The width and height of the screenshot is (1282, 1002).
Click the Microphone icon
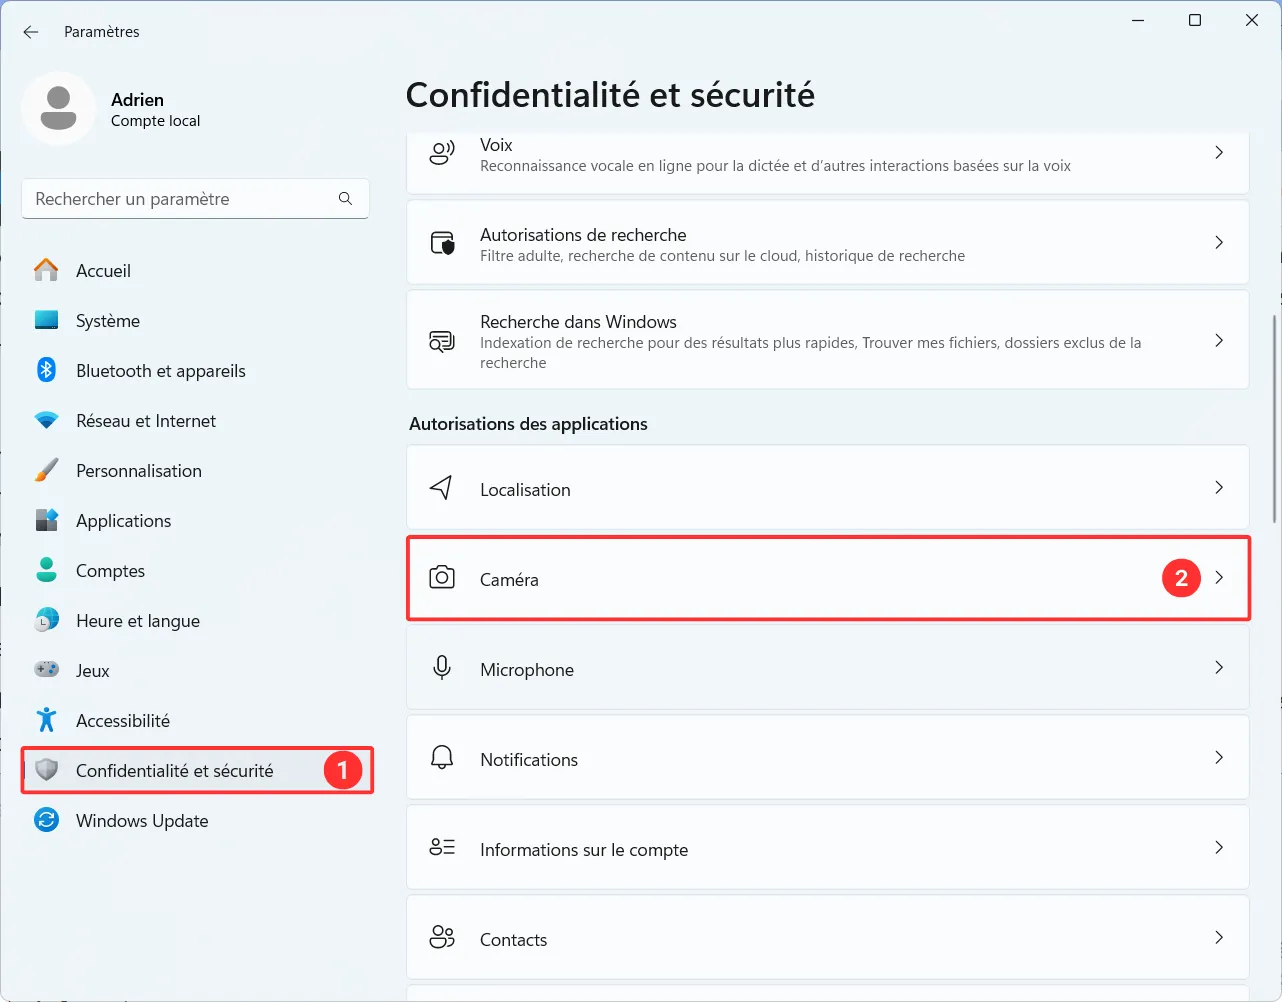[442, 667]
